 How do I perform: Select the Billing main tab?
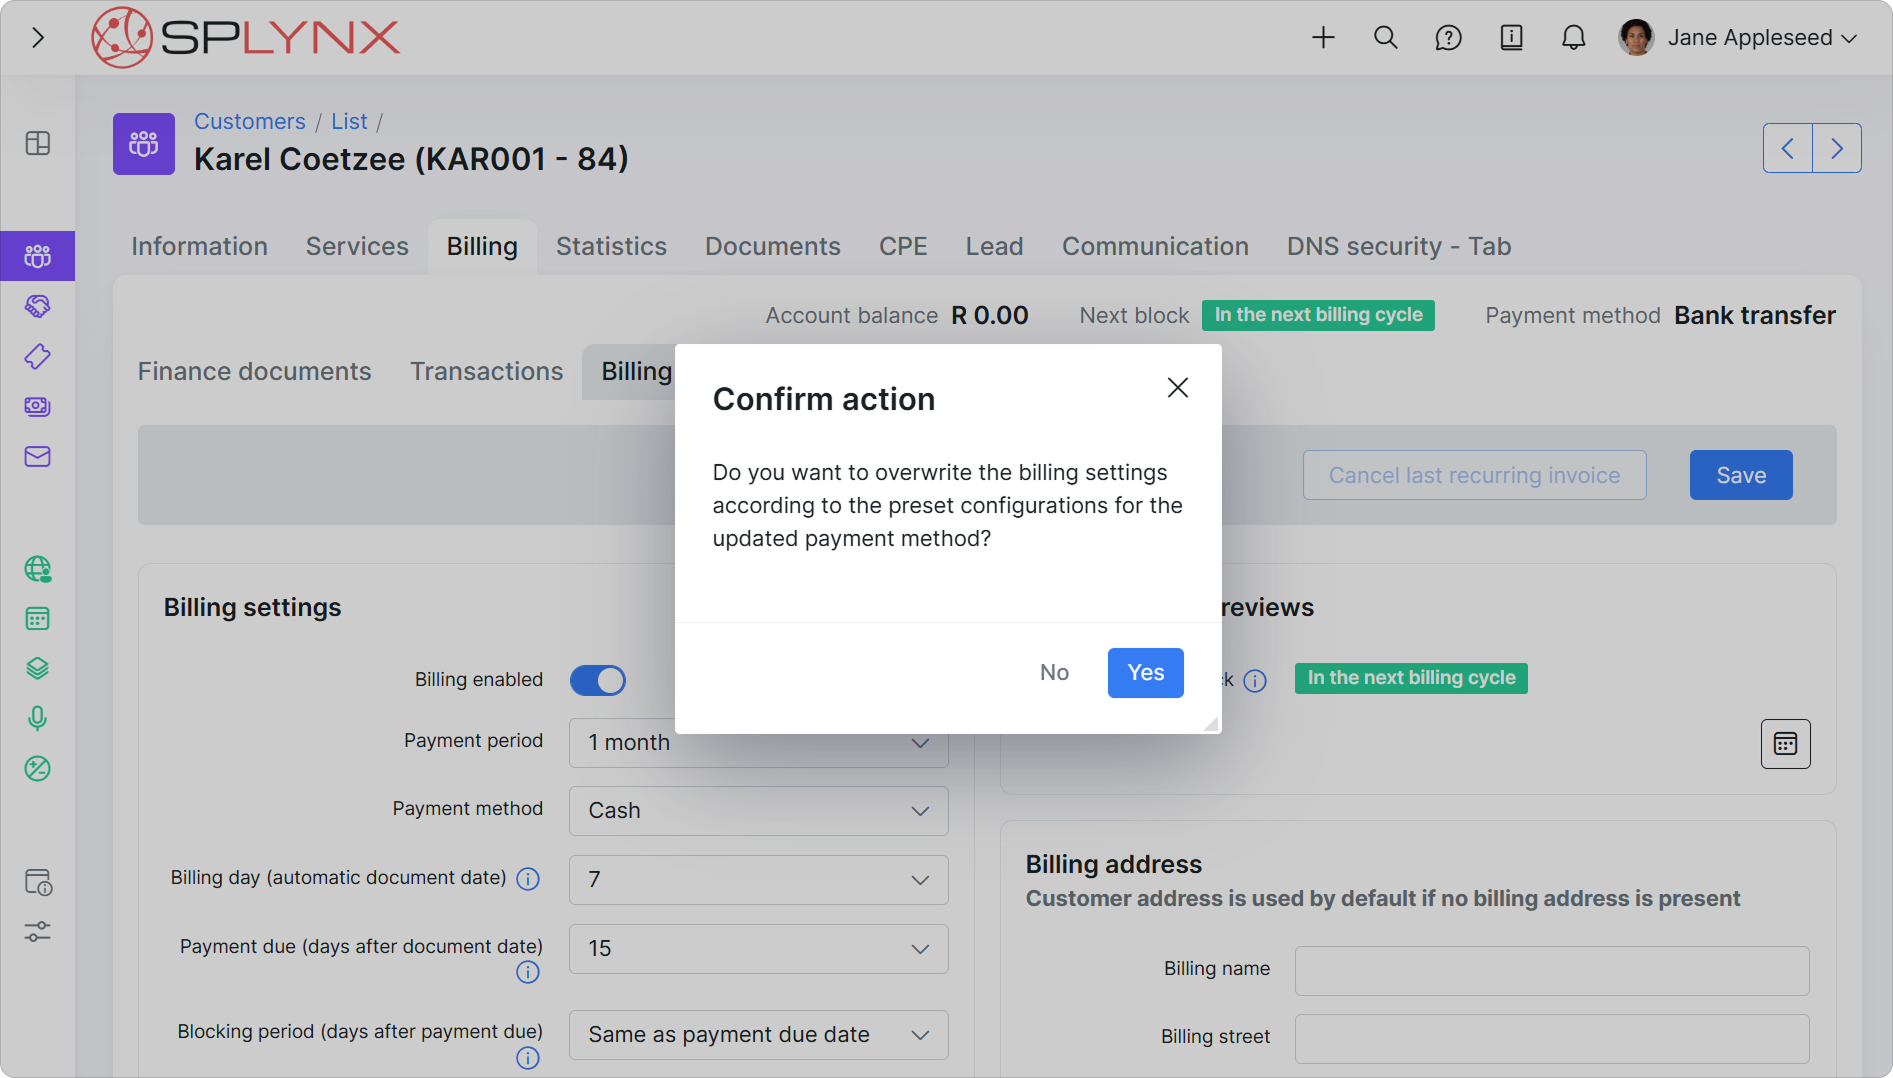click(482, 246)
